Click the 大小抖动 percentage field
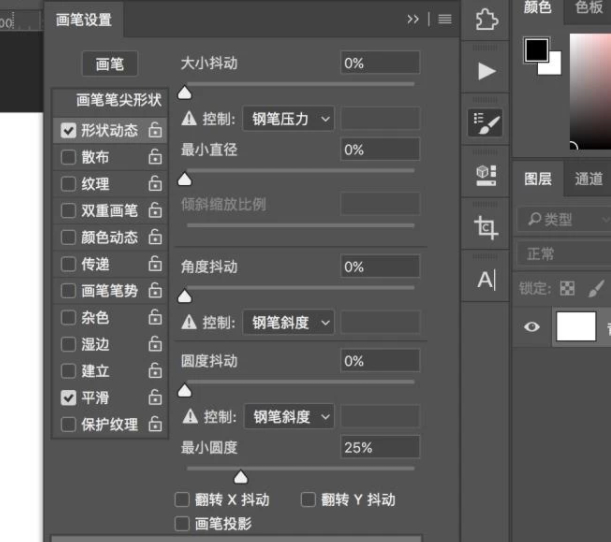The height and width of the screenshot is (542, 611). tap(380, 62)
